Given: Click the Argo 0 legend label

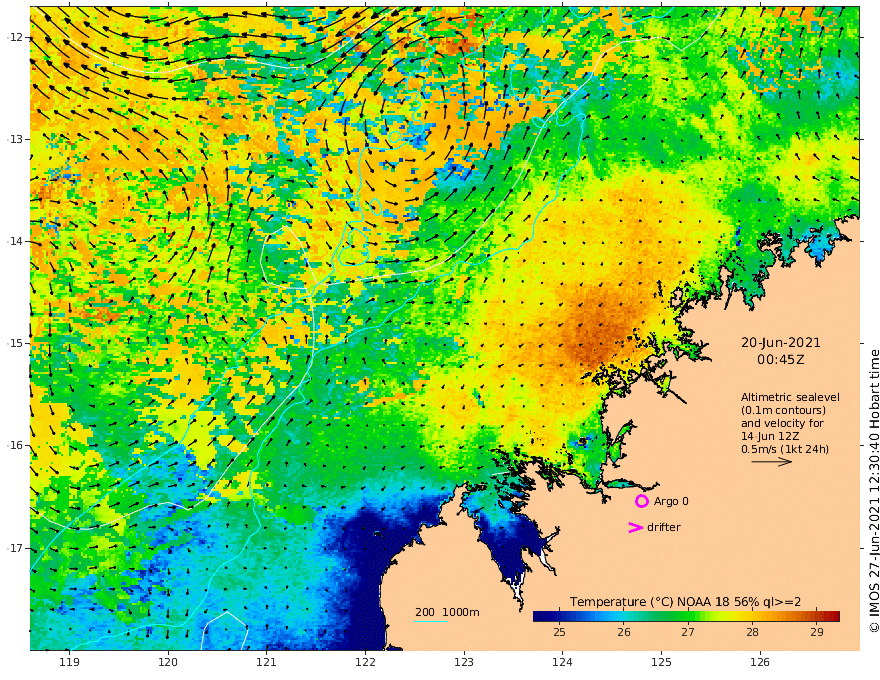Looking at the screenshot, I should [x=671, y=501].
